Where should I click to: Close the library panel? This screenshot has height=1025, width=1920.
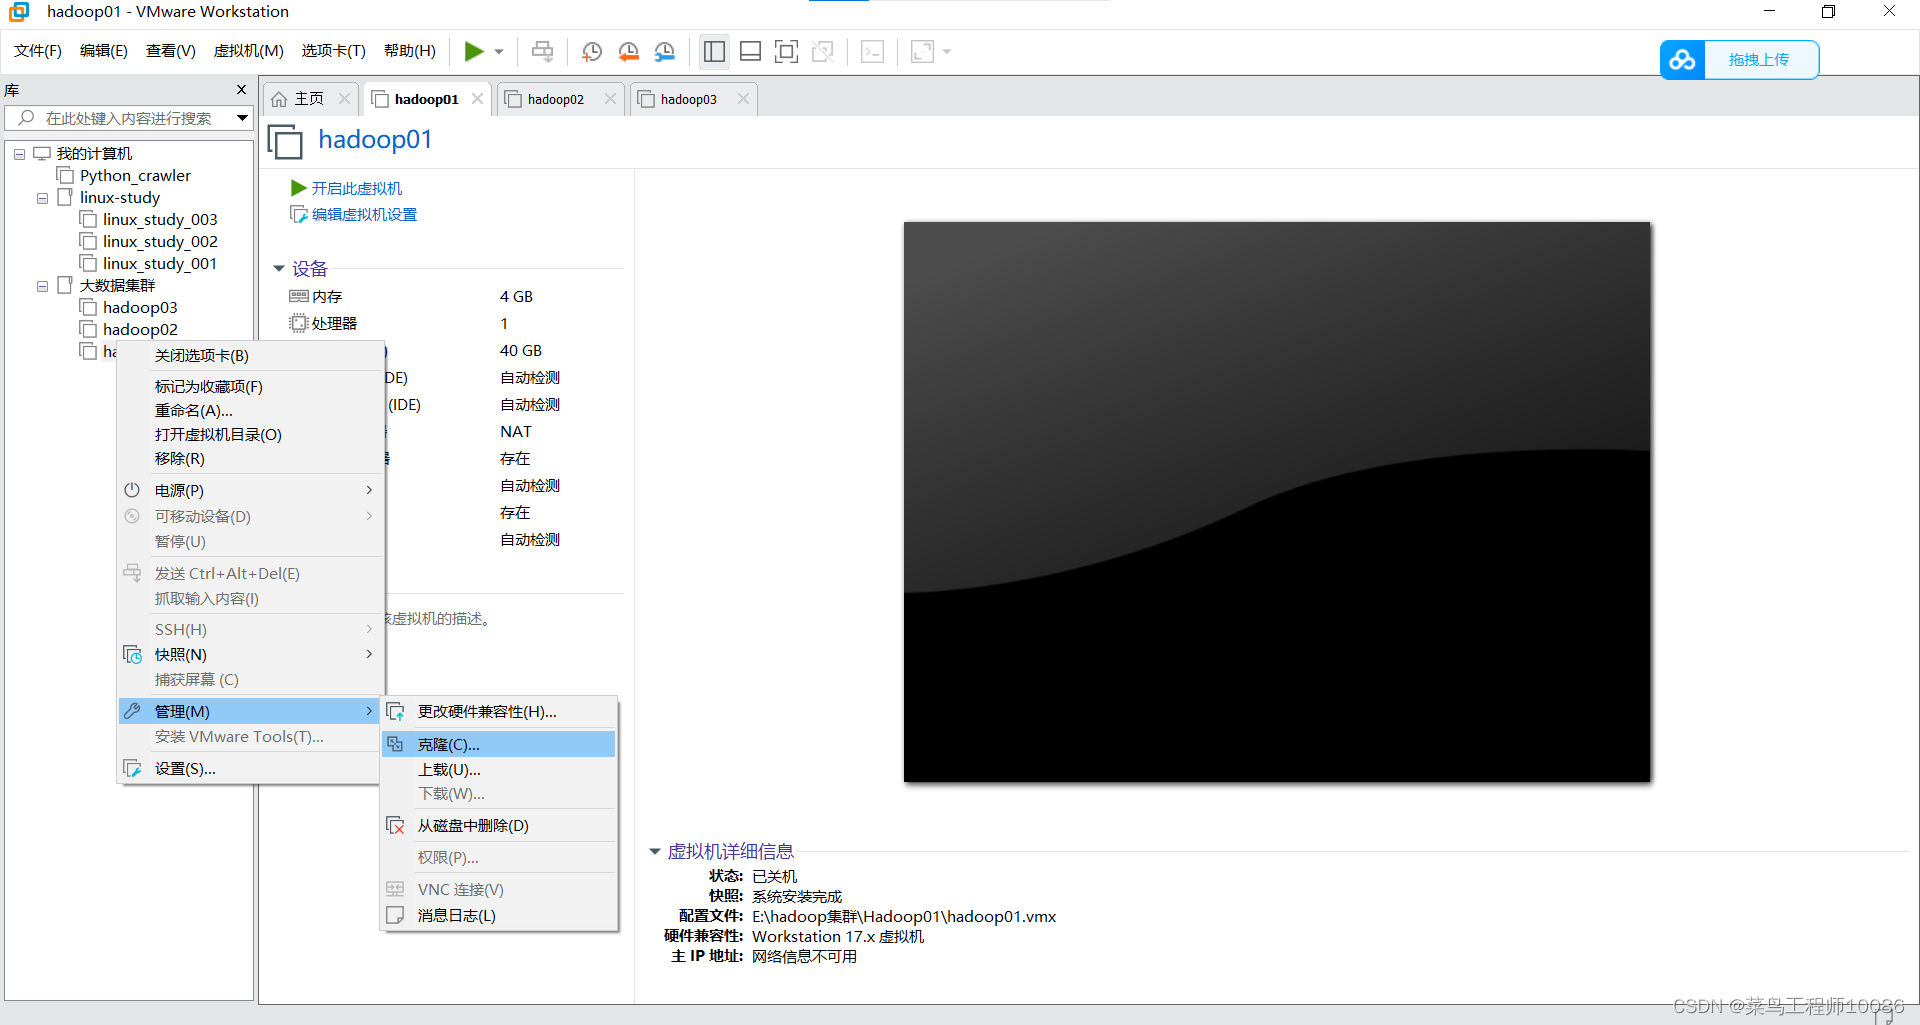click(241, 90)
